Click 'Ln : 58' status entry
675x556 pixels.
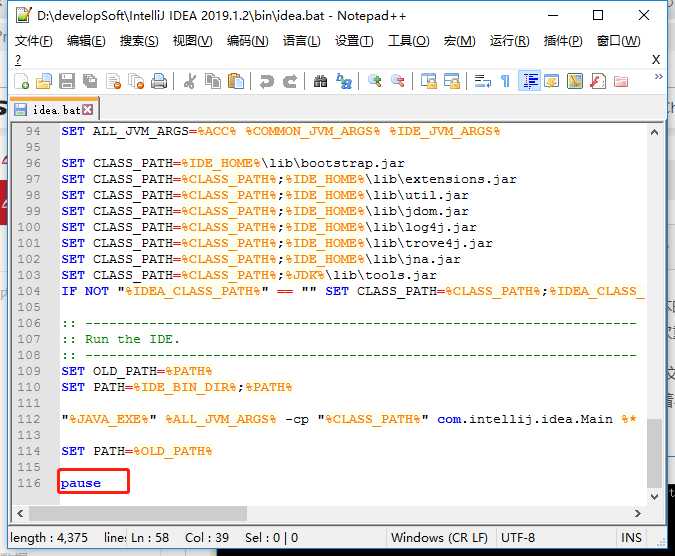(150, 537)
